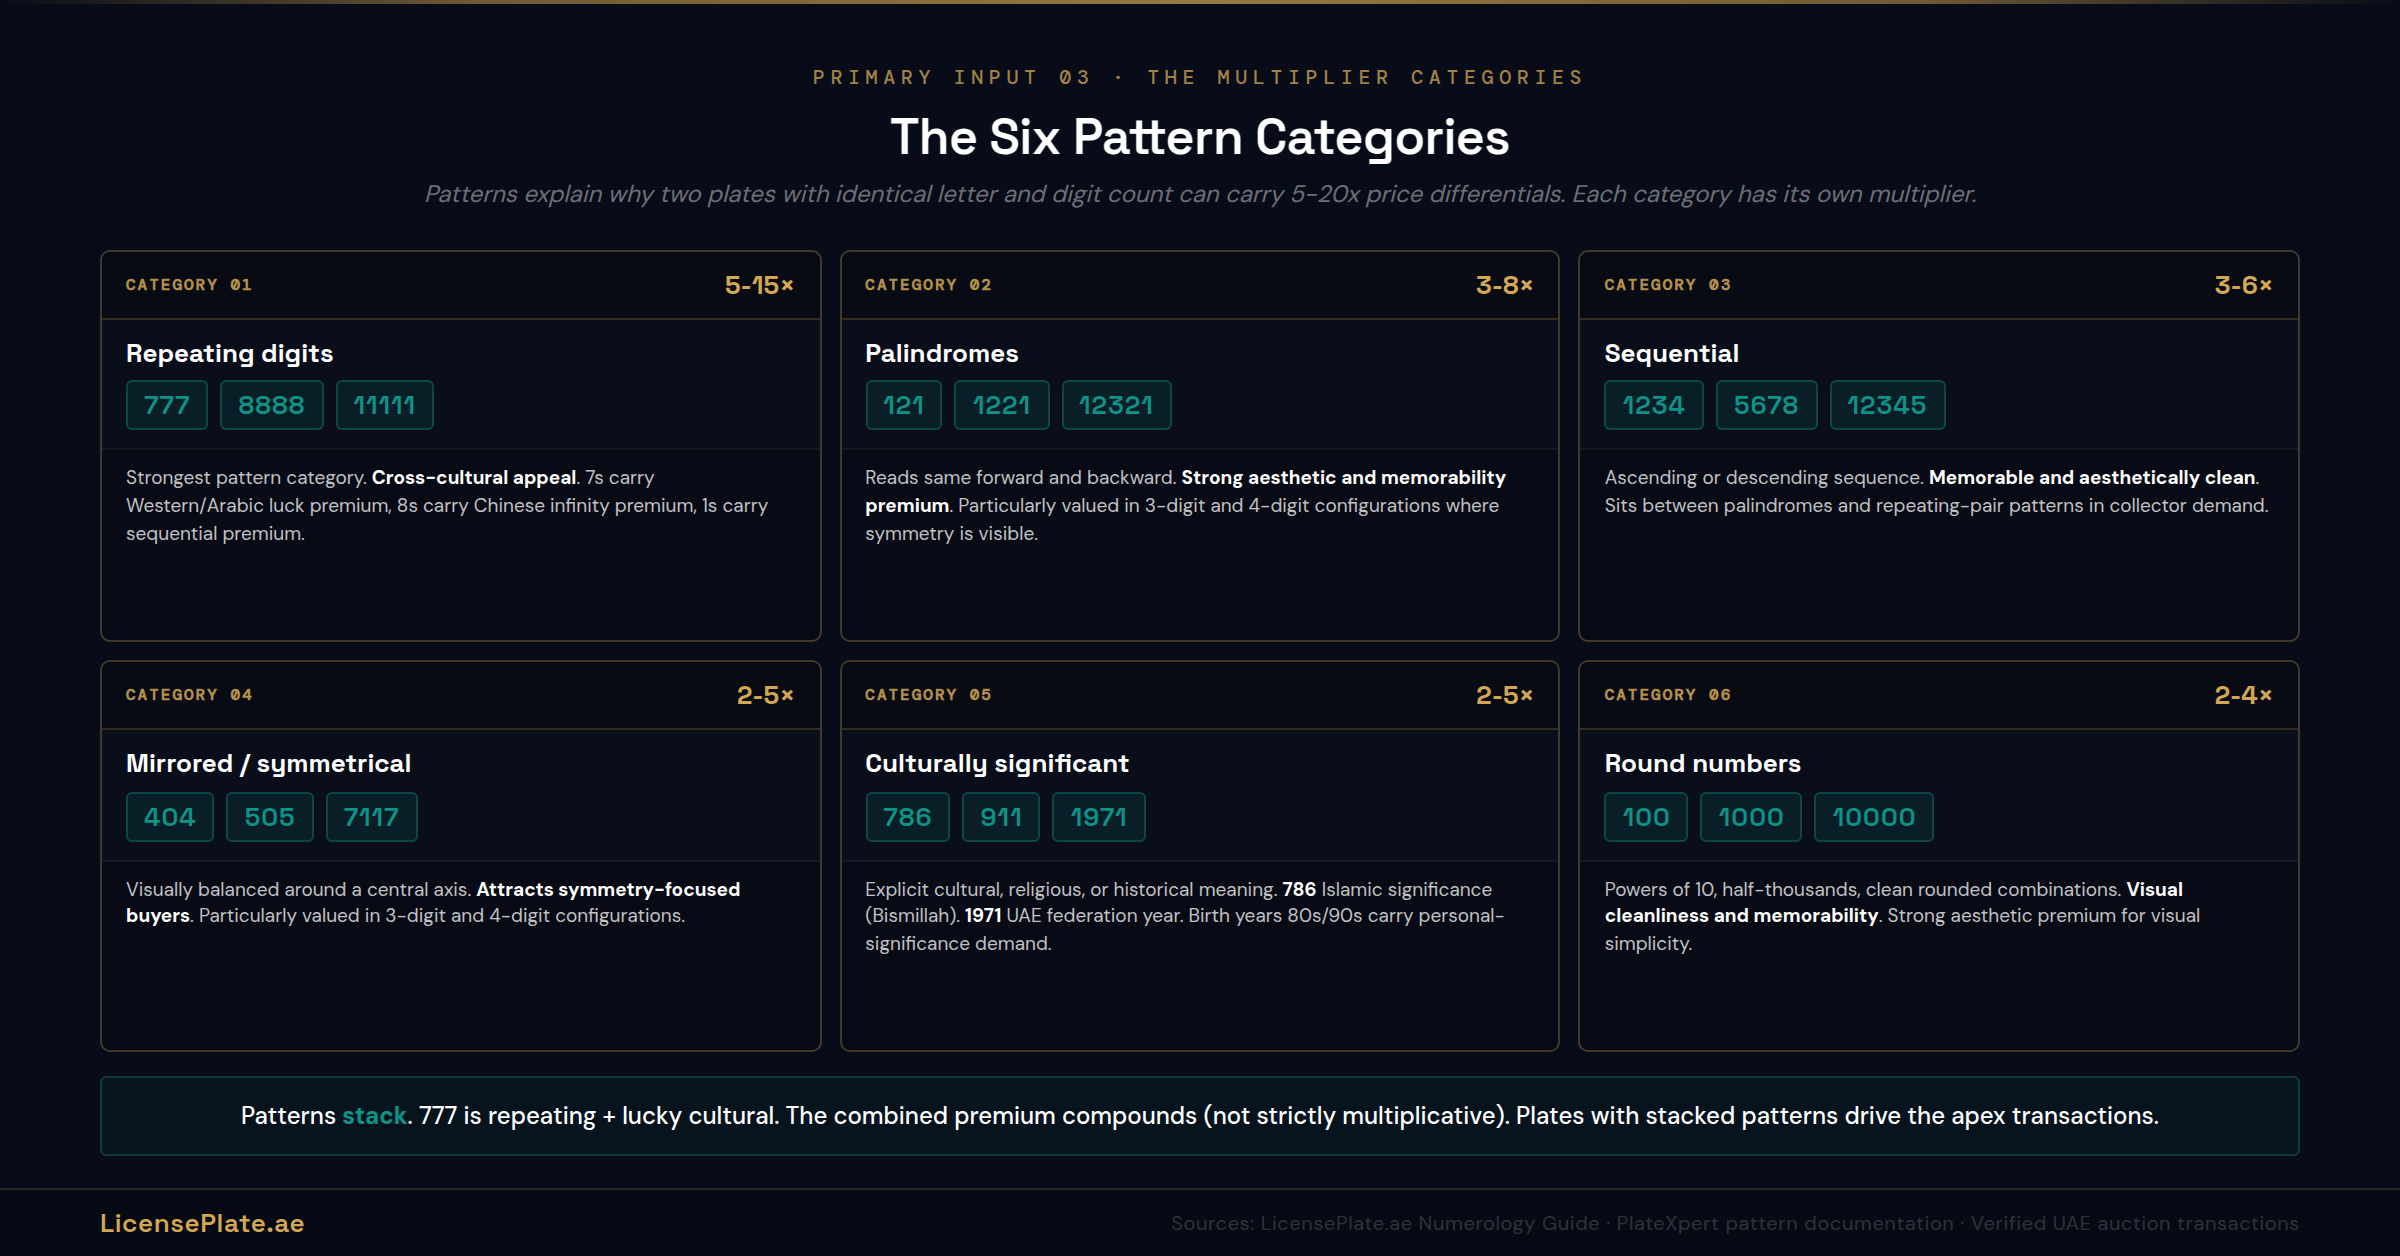Viewport: 2400px width, 1256px height.
Task: Click the 3-6× multiplier value
Action: point(2243,285)
